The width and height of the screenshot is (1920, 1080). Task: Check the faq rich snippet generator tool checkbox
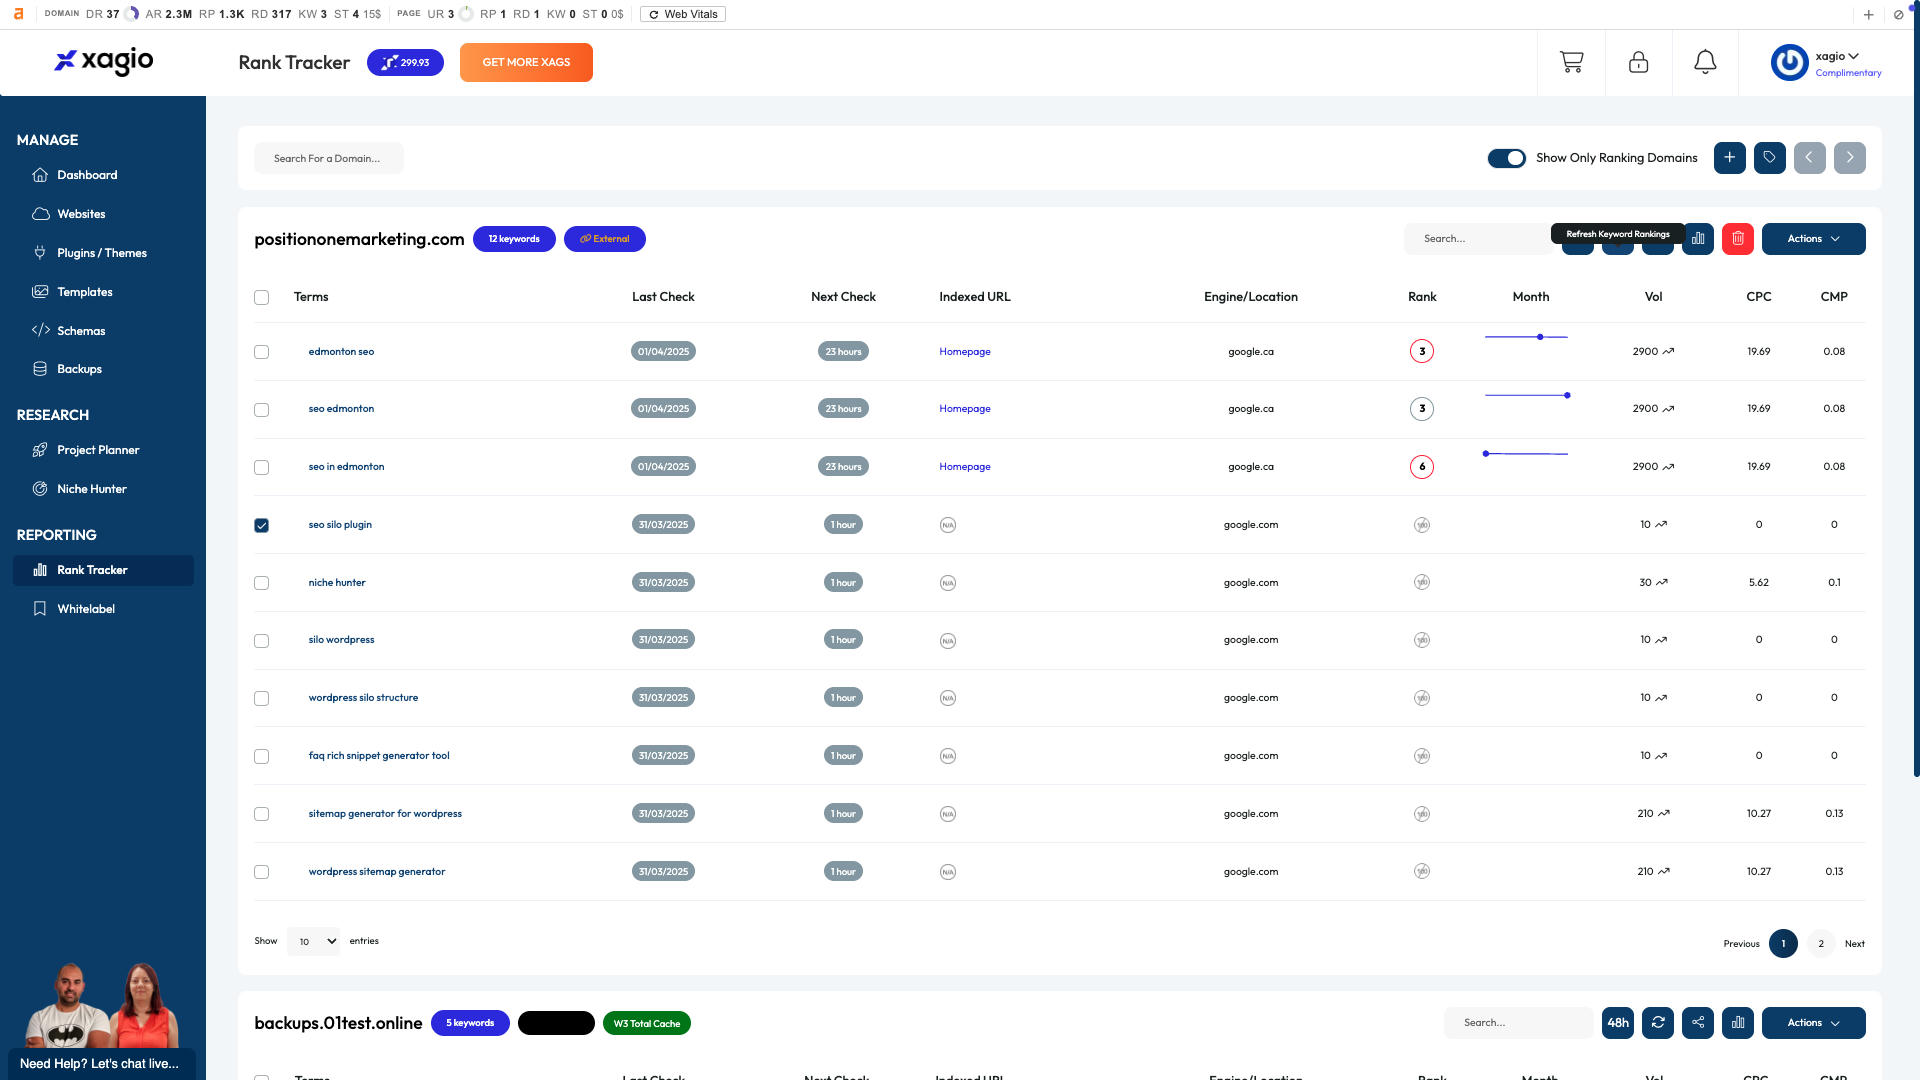(261, 757)
